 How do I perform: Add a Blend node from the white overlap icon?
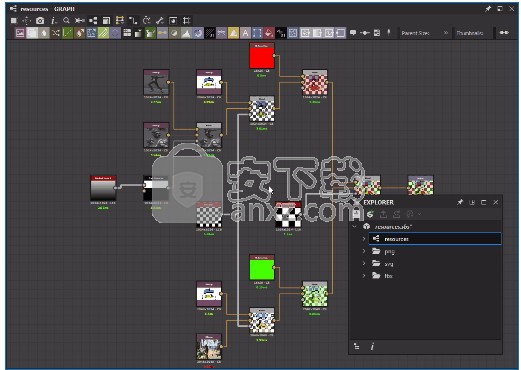[x=32, y=33]
